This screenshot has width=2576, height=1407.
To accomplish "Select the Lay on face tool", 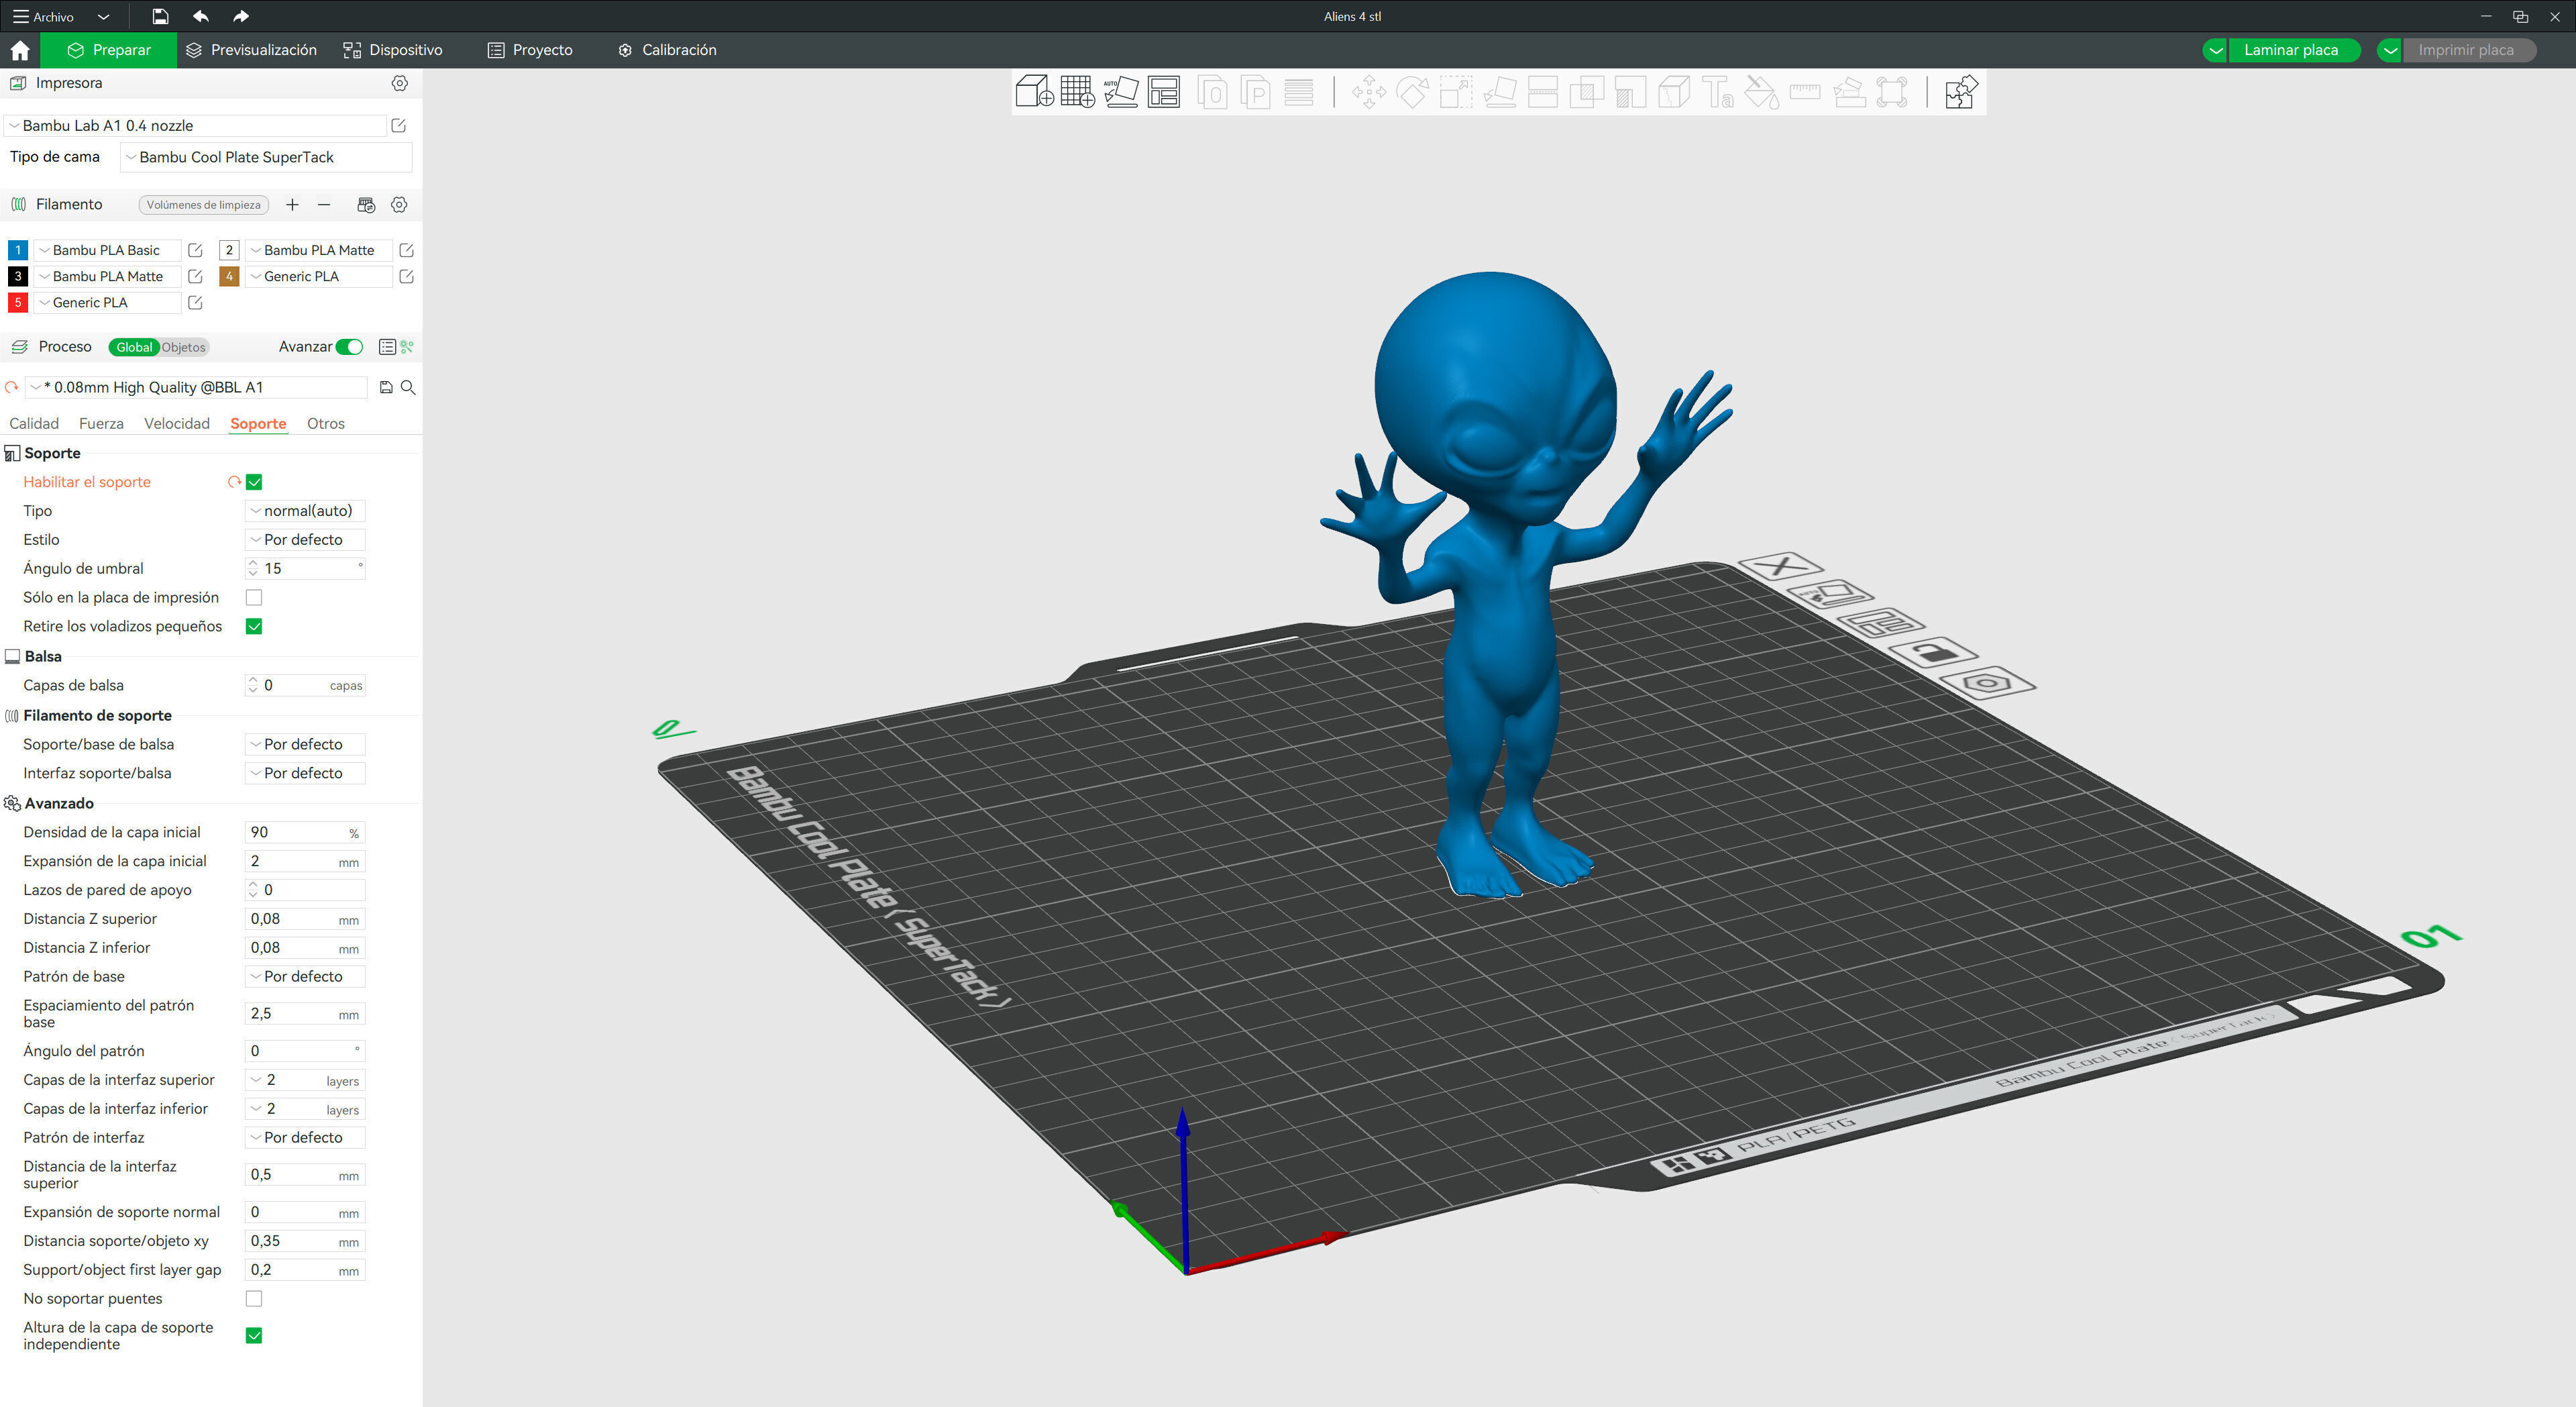I will click(x=1499, y=93).
